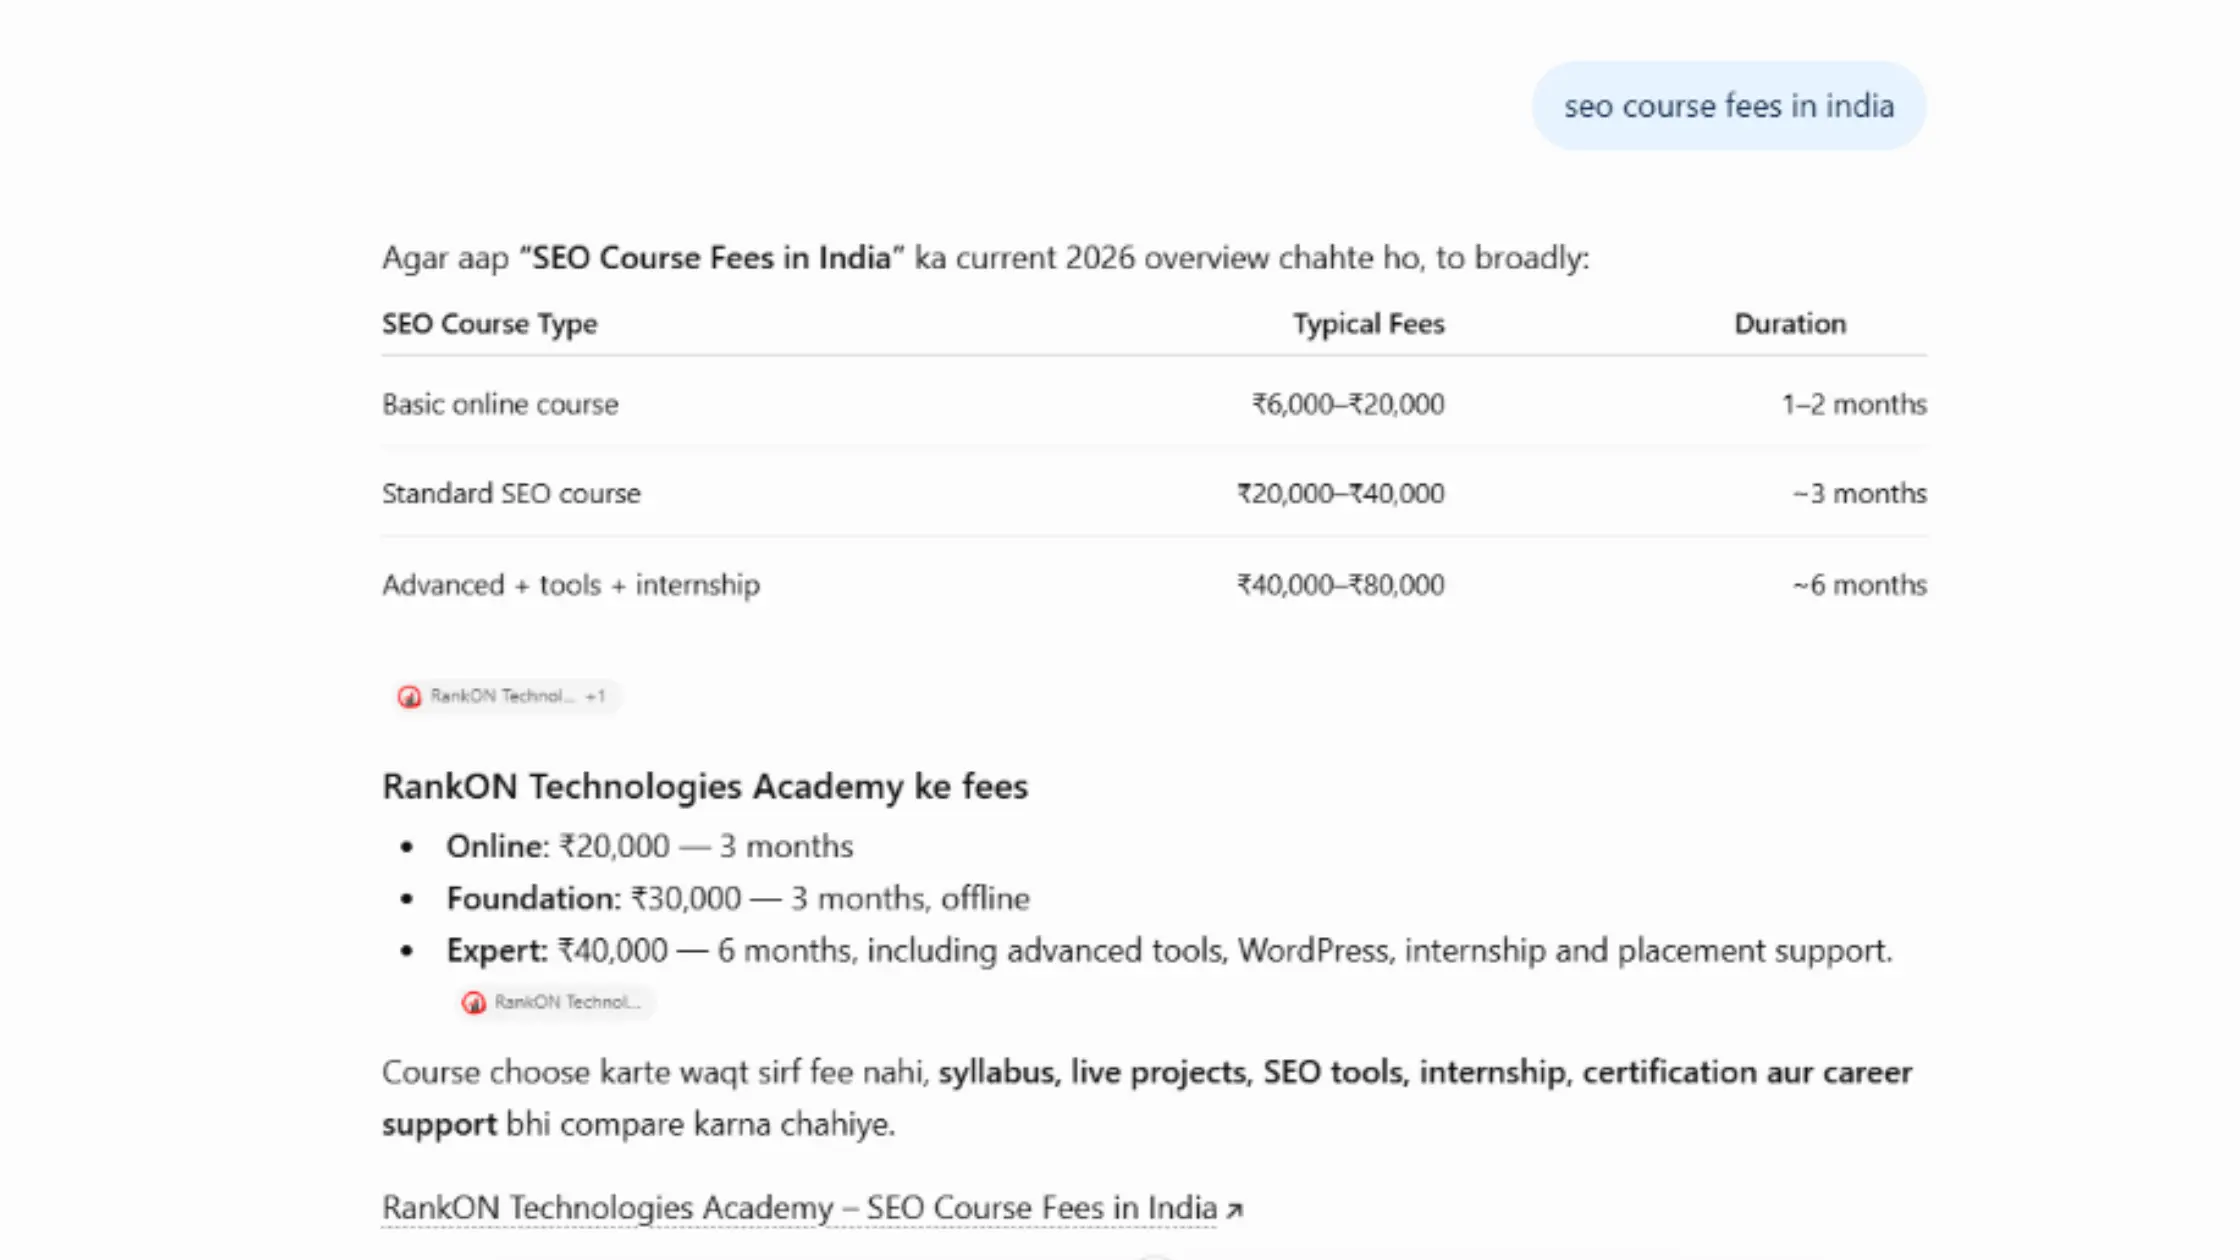Click the 'SEO Course Type' column header
Screen dimensions: 2240x1260
[x=489, y=324]
